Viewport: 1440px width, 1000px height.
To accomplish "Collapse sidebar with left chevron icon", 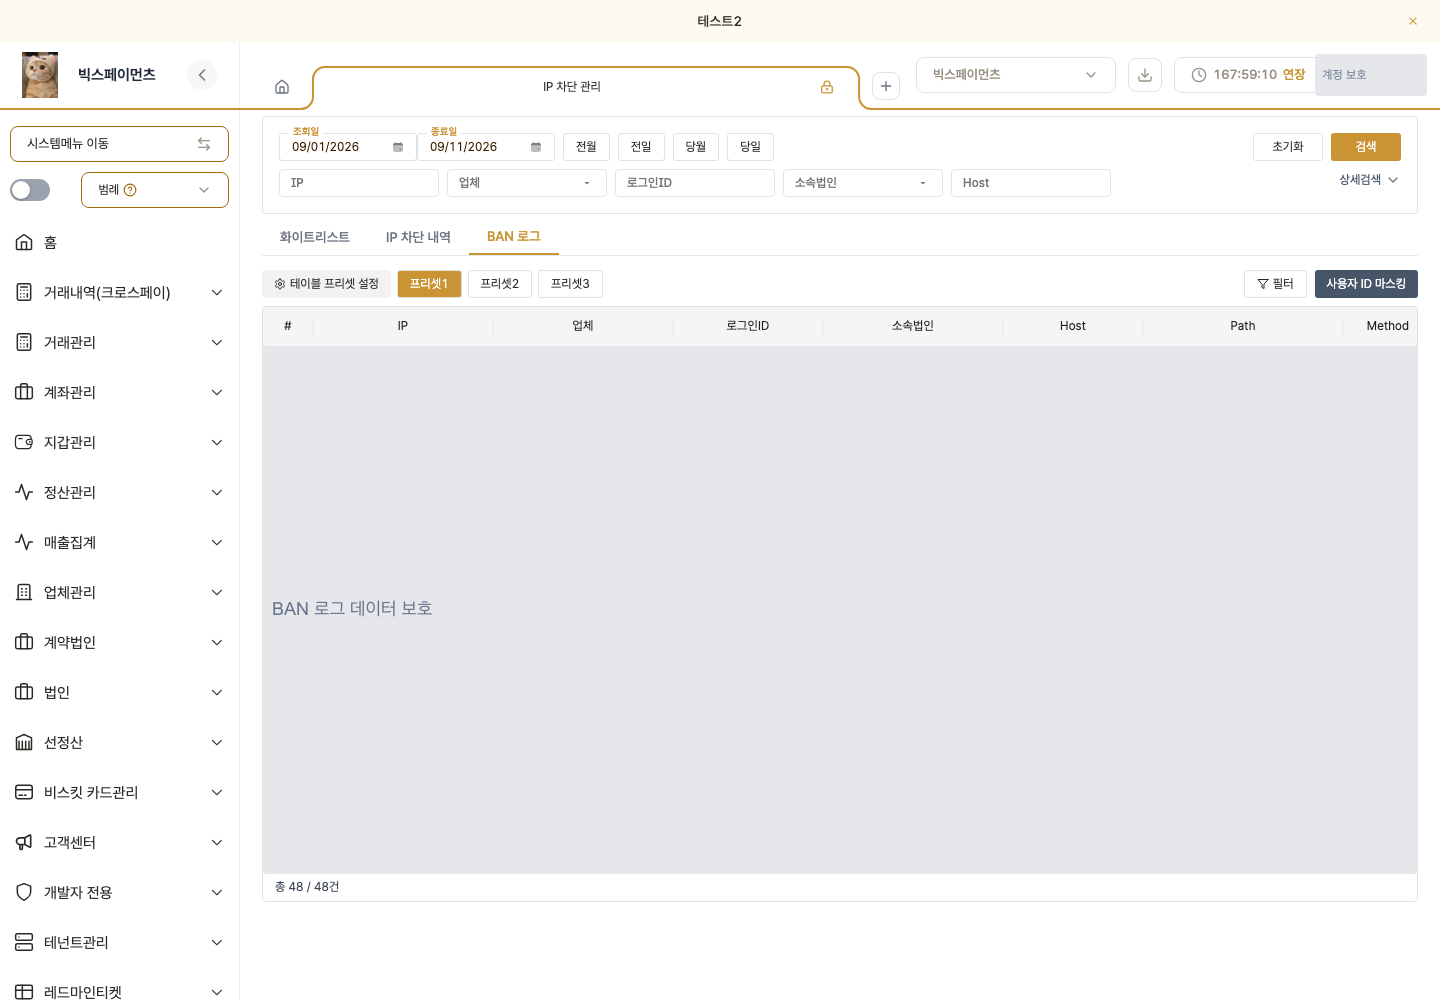I will [202, 75].
